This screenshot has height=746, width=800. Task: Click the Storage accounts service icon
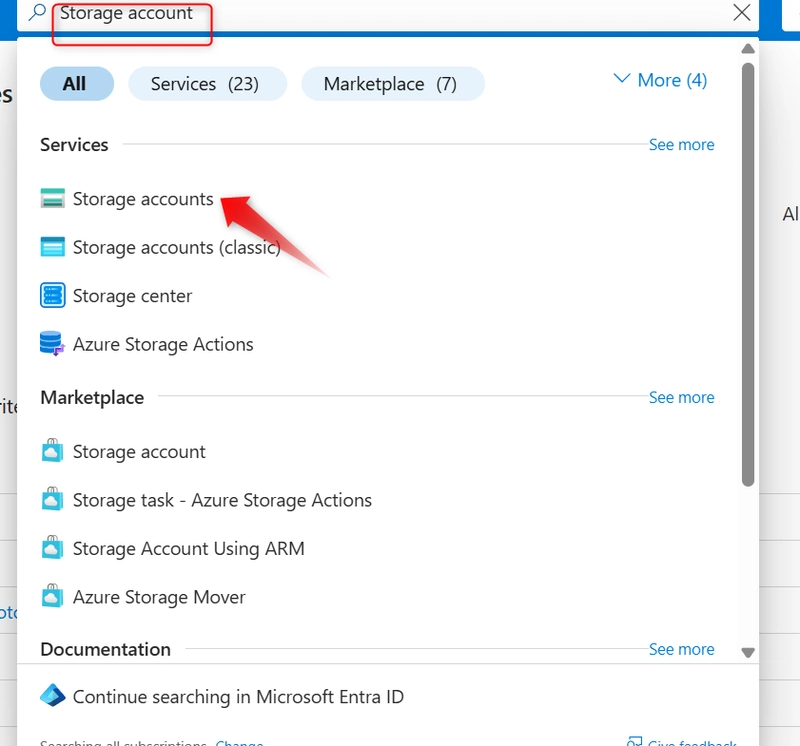[53, 198]
